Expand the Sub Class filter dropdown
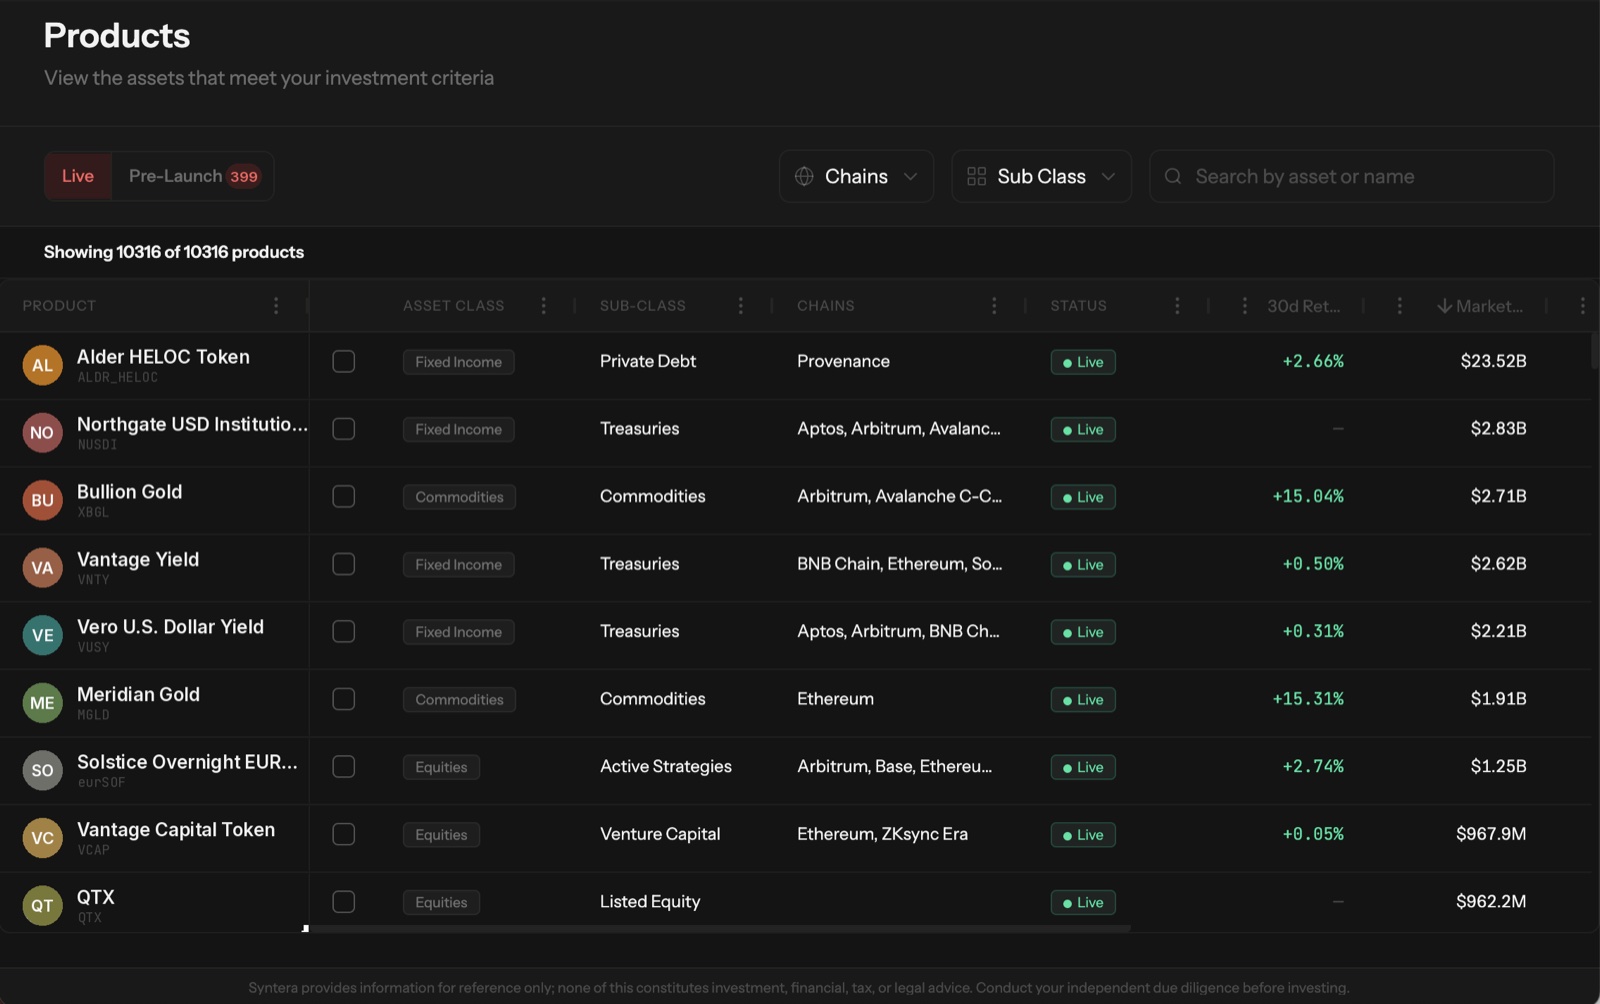Image resolution: width=1600 pixels, height=1004 pixels. pyautogui.click(x=1041, y=176)
